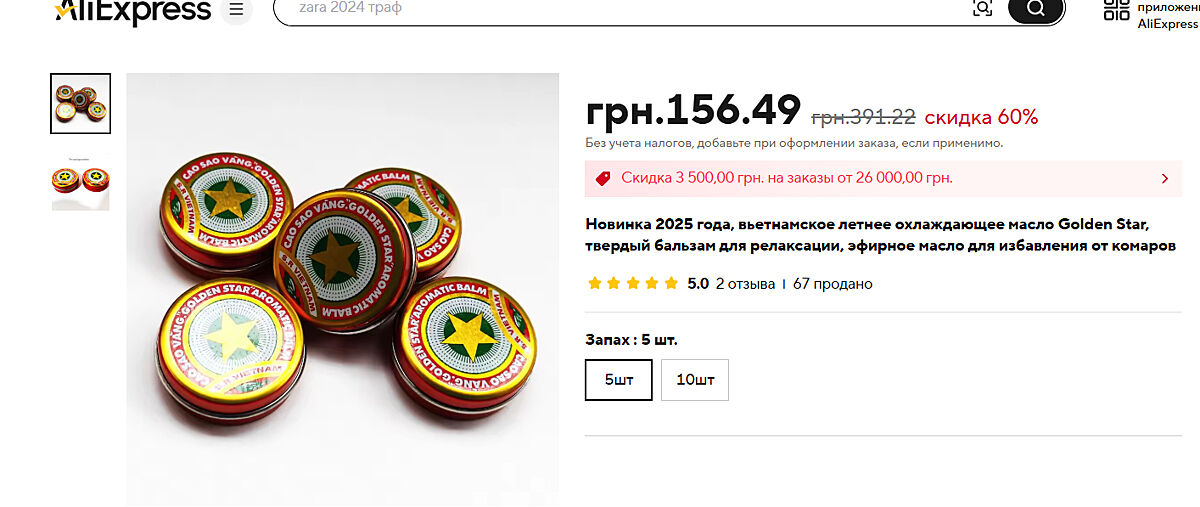Viewport: 1200px width, 507px height.
Task: Click the AliExpress logo
Action: pos(133,11)
